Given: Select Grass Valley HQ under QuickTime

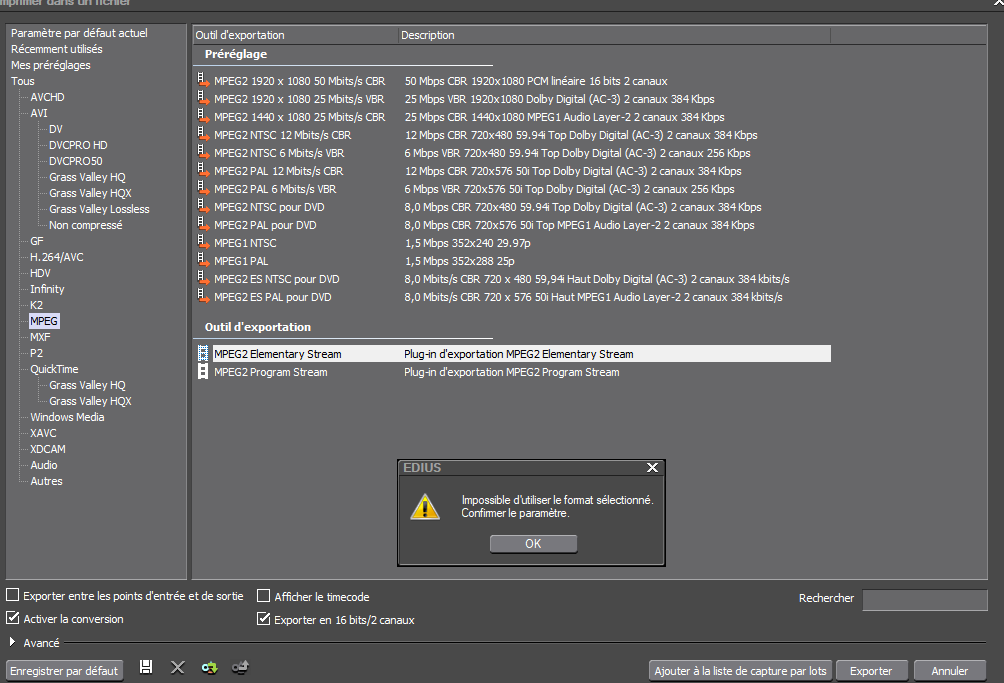Looking at the screenshot, I should pyautogui.click(x=87, y=385).
